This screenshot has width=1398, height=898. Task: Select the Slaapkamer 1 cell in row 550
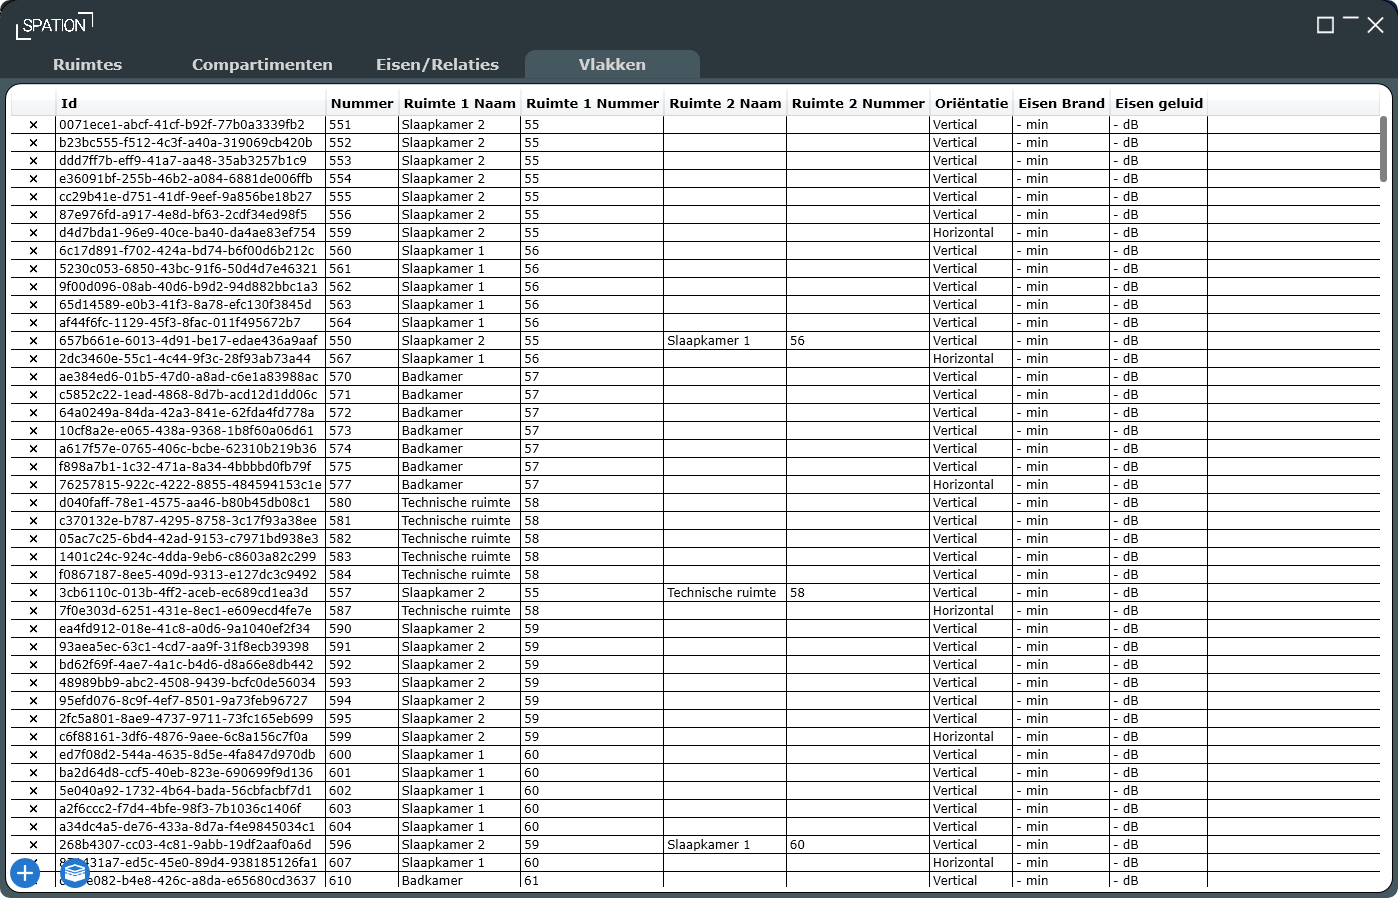click(x=724, y=341)
